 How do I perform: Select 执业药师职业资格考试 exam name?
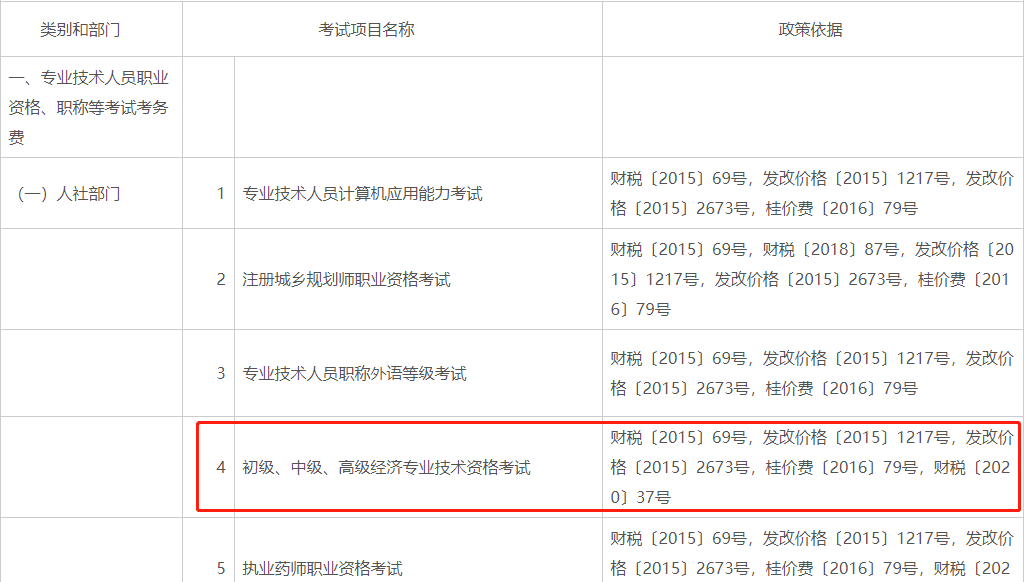[322, 568]
